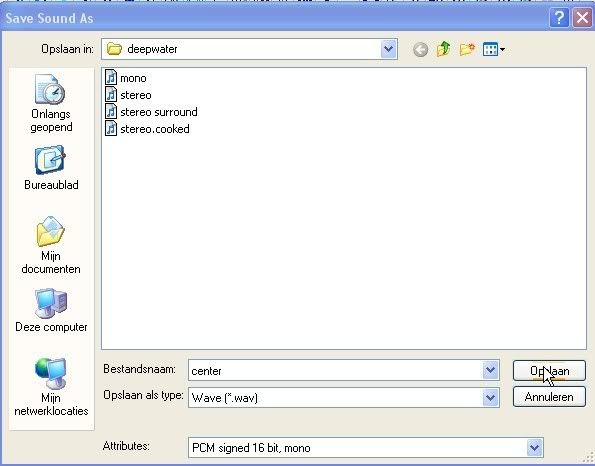Open Mijn netwerklocaties
This screenshot has width=595, height=466.
coord(51,387)
